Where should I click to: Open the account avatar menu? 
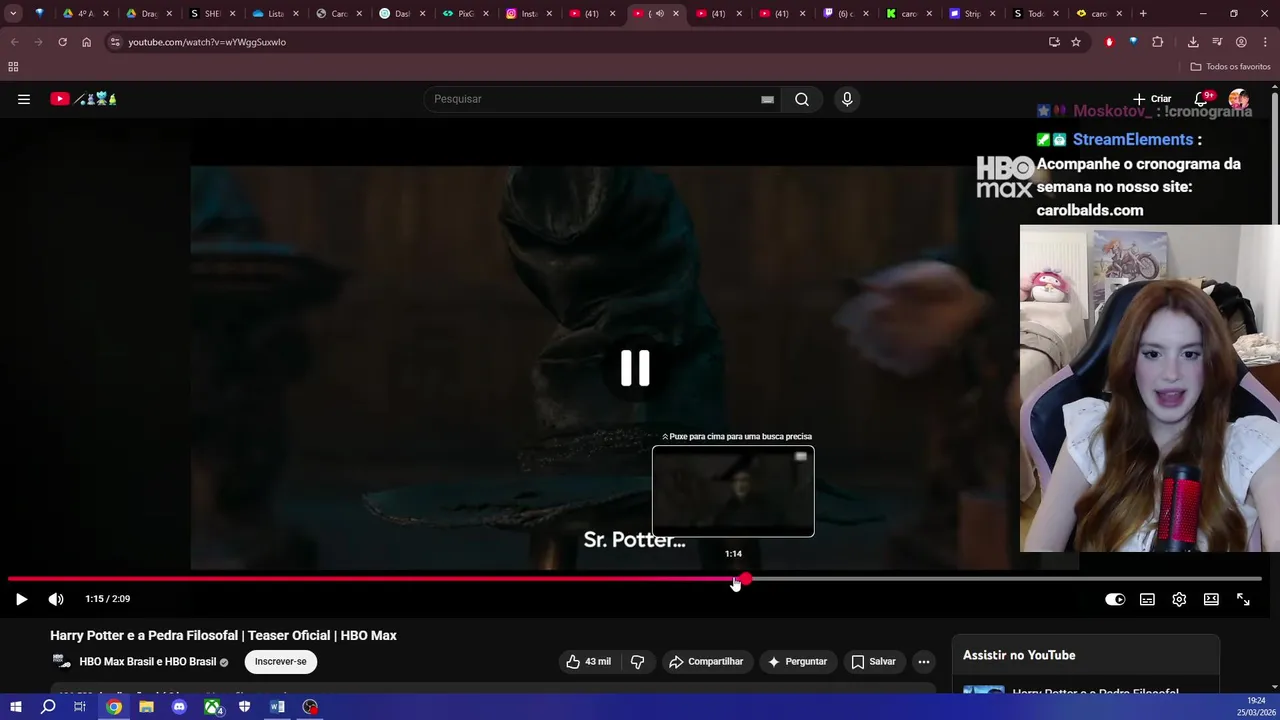[x=1239, y=99]
